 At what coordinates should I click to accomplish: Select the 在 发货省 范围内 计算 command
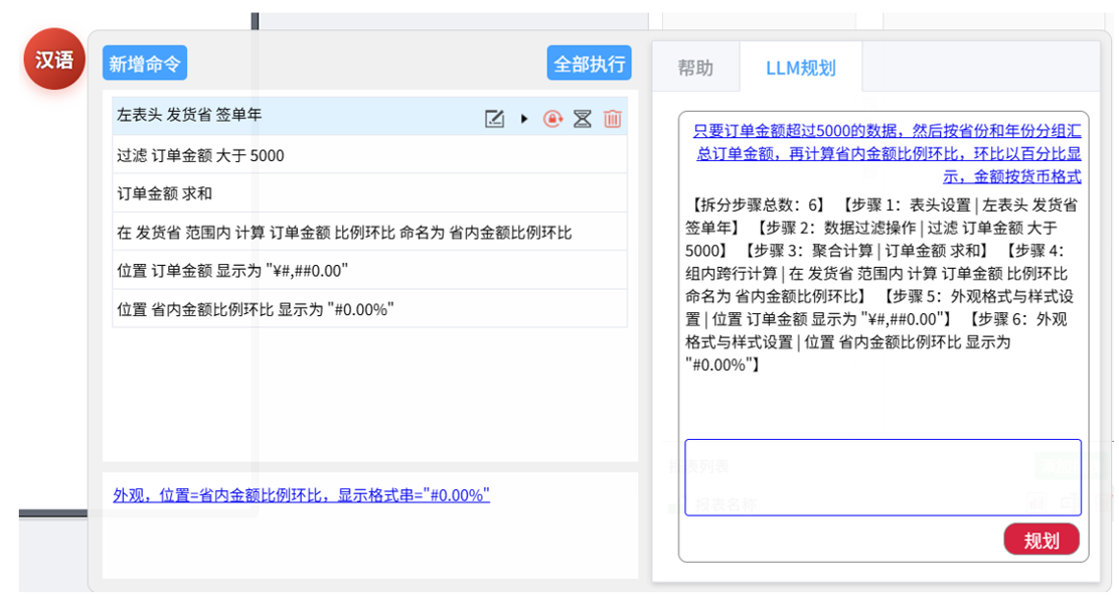coord(370,232)
